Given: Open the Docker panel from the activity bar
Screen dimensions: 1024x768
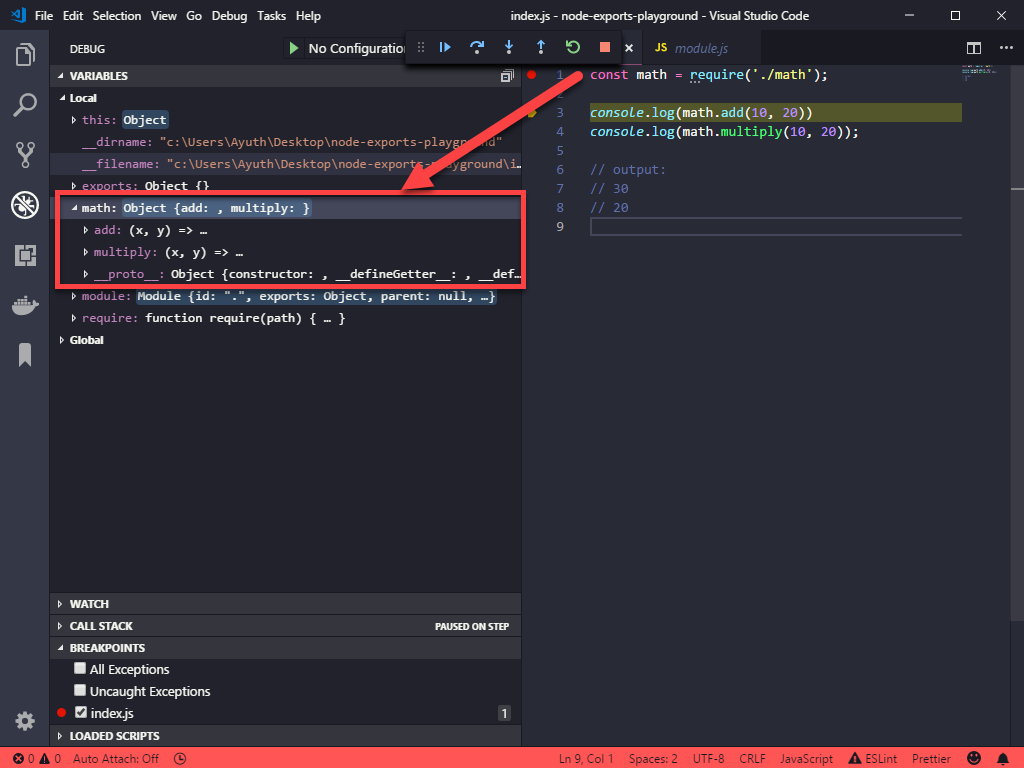Looking at the screenshot, I should [25, 305].
